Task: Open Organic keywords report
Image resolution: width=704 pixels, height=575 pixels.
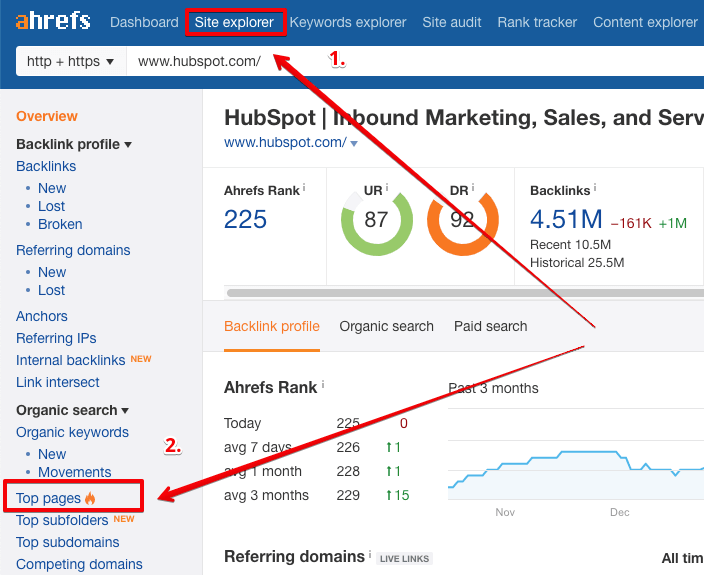Action: pyautogui.click(x=72, y=432)
